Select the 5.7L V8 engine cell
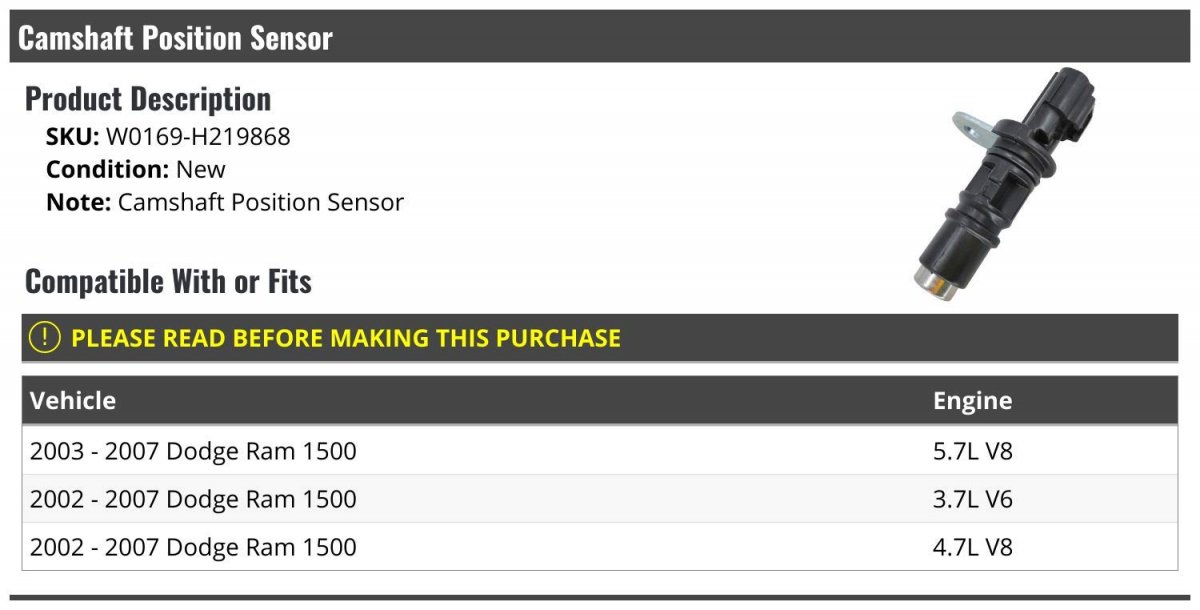Screen dimensions: 1200x610 pyautogui.click(x=973, y=451)
